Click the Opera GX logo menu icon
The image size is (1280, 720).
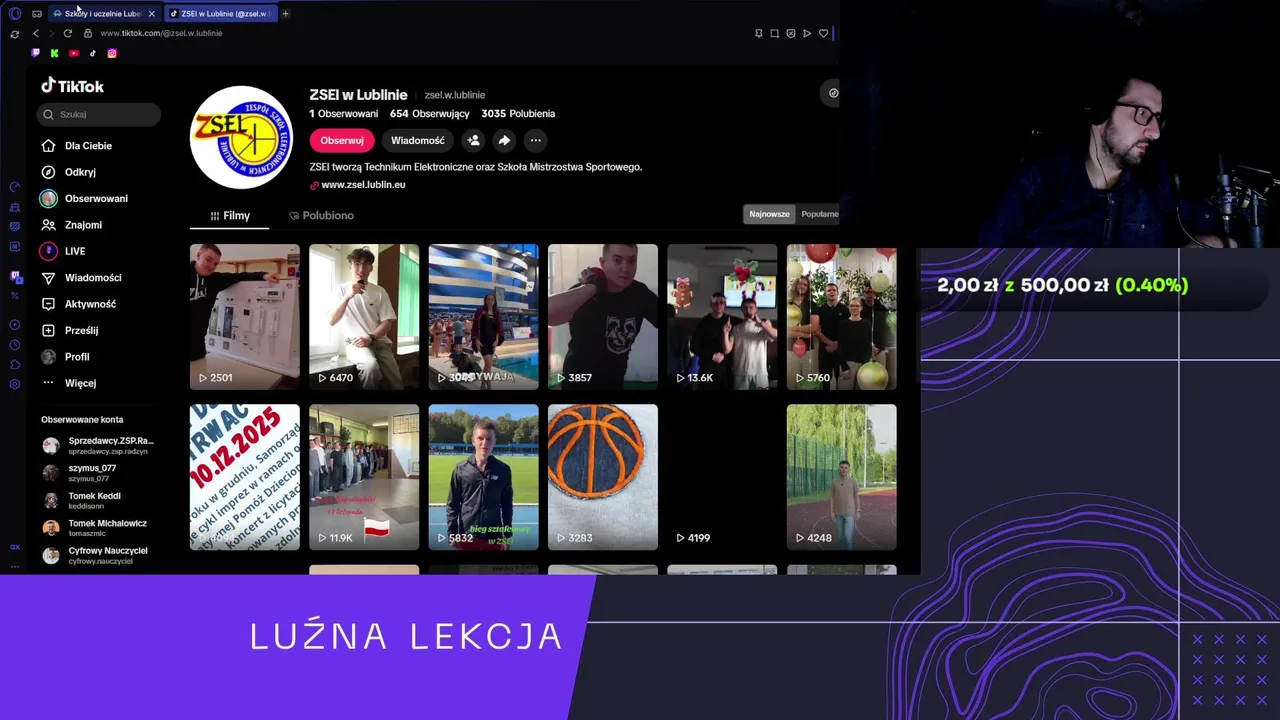14,14
